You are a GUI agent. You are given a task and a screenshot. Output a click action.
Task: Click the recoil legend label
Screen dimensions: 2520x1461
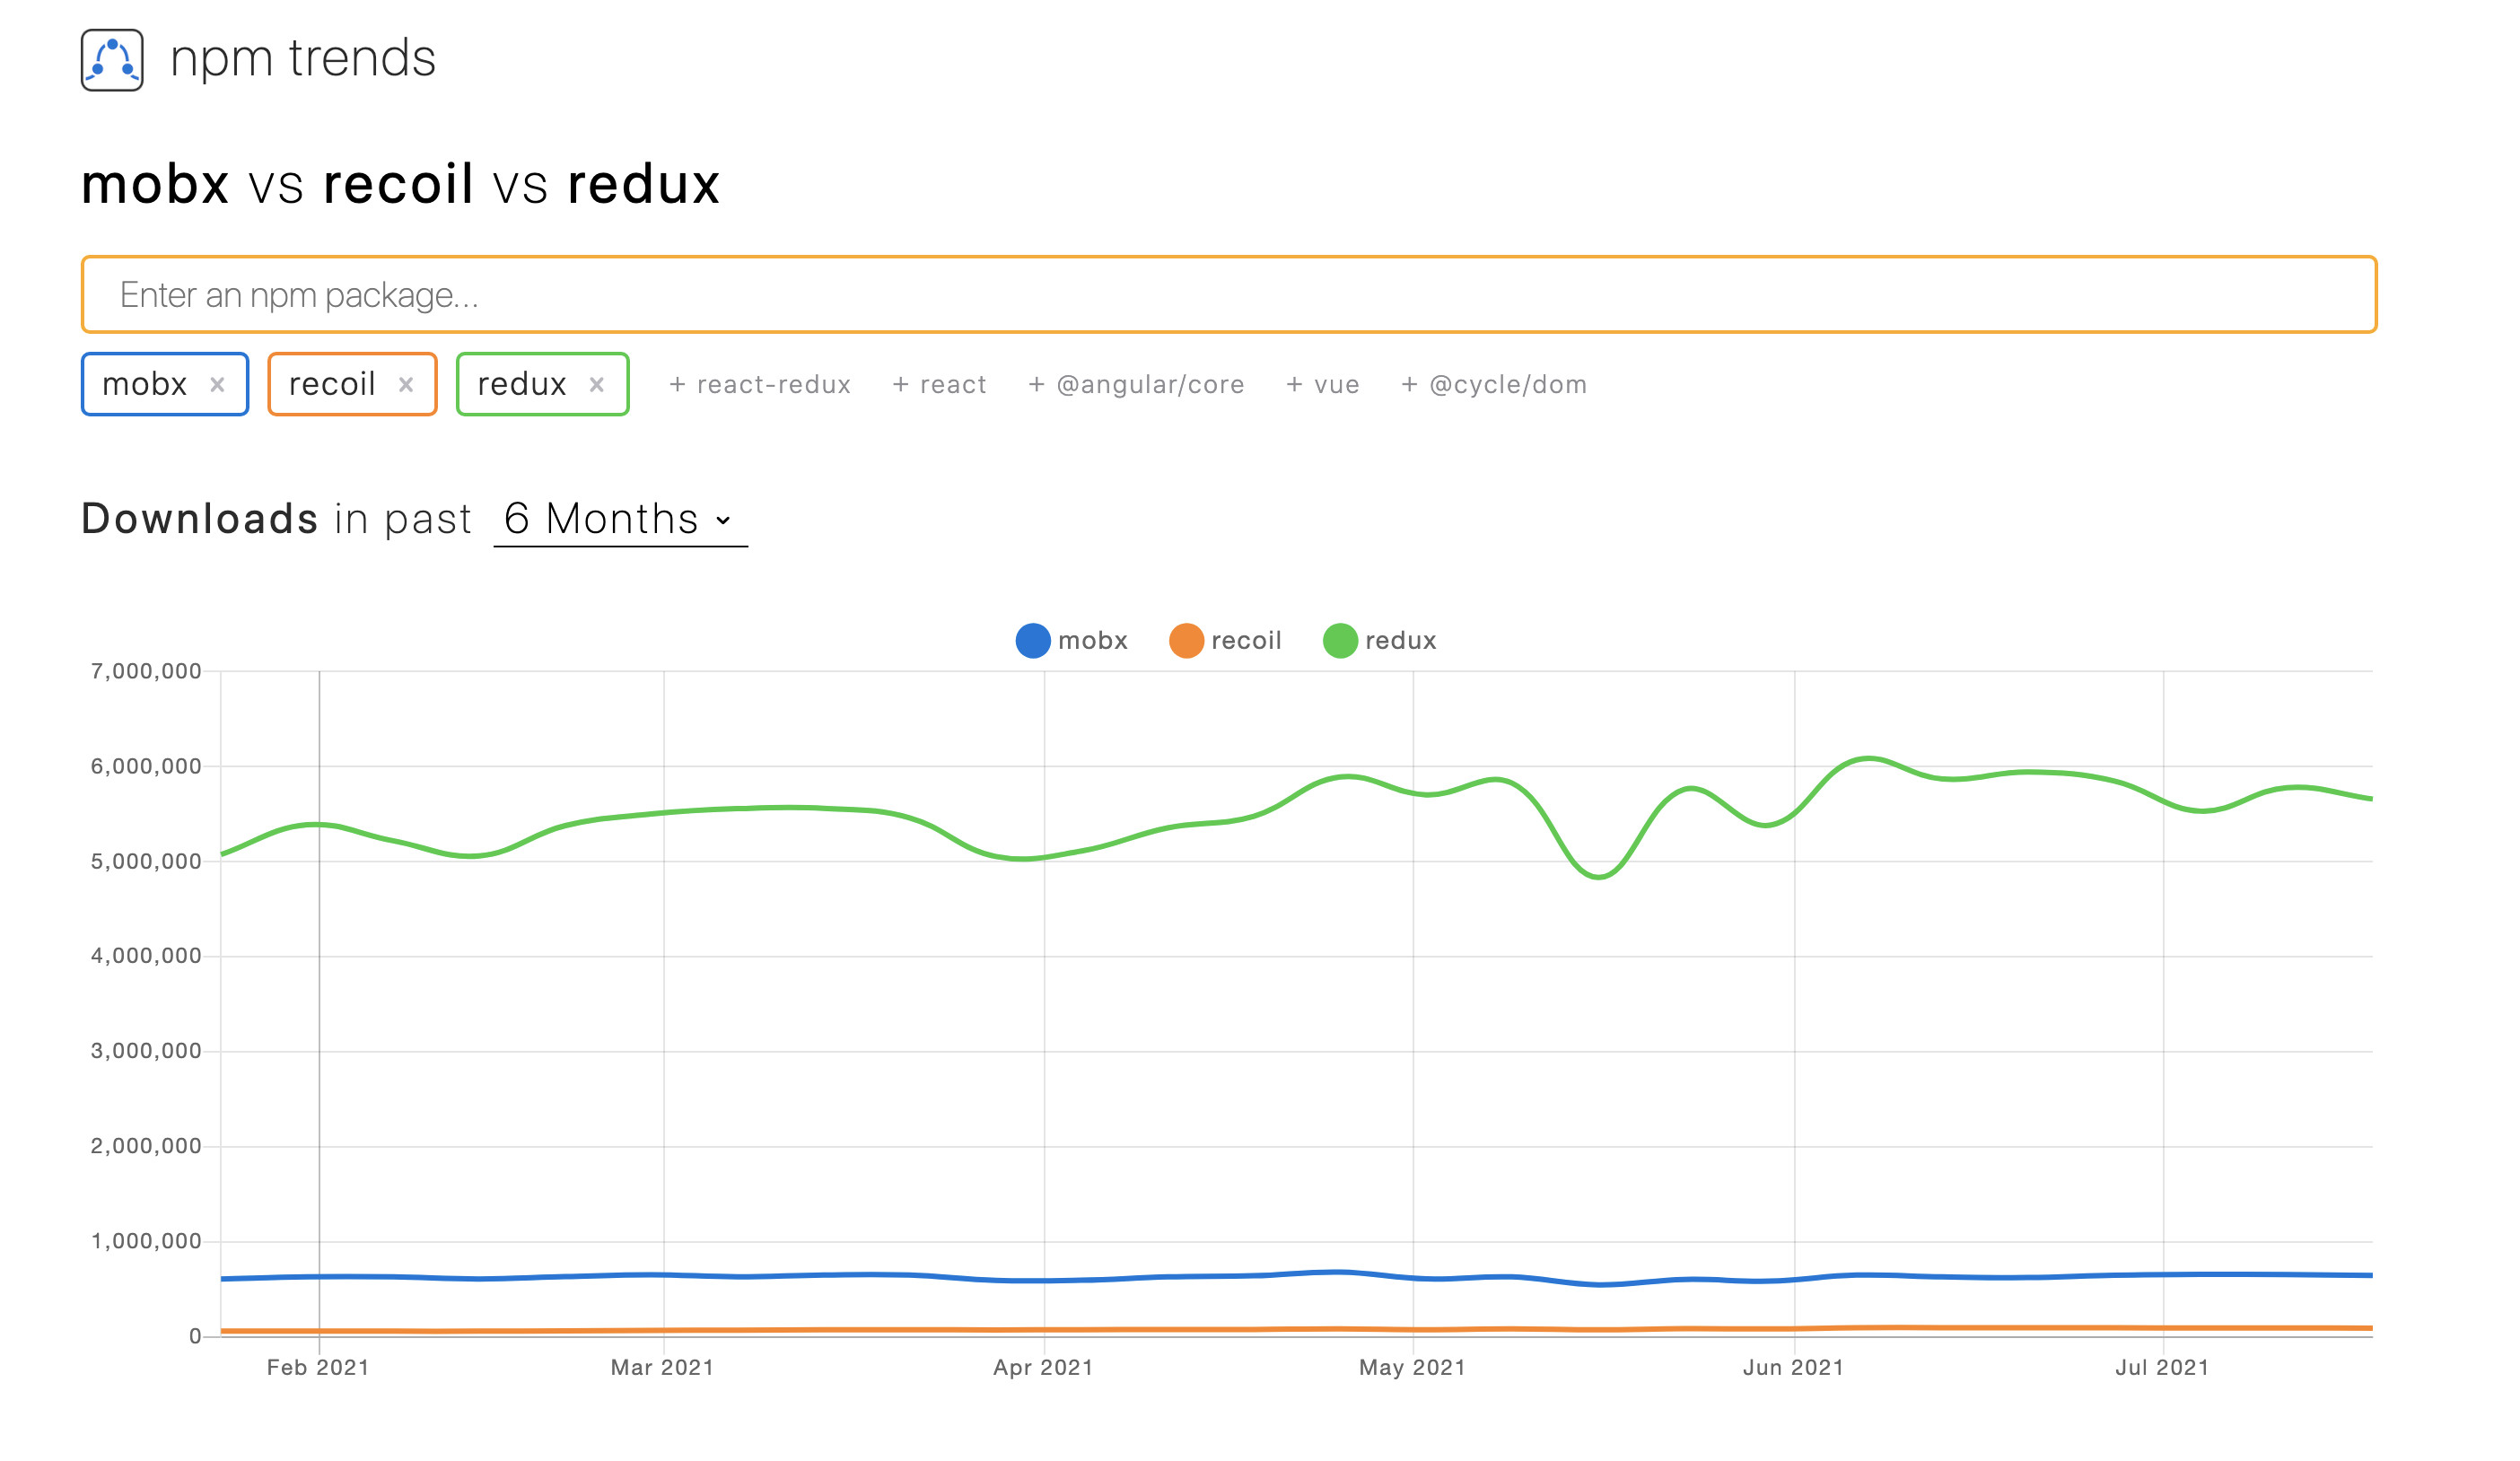point(1246,641)
